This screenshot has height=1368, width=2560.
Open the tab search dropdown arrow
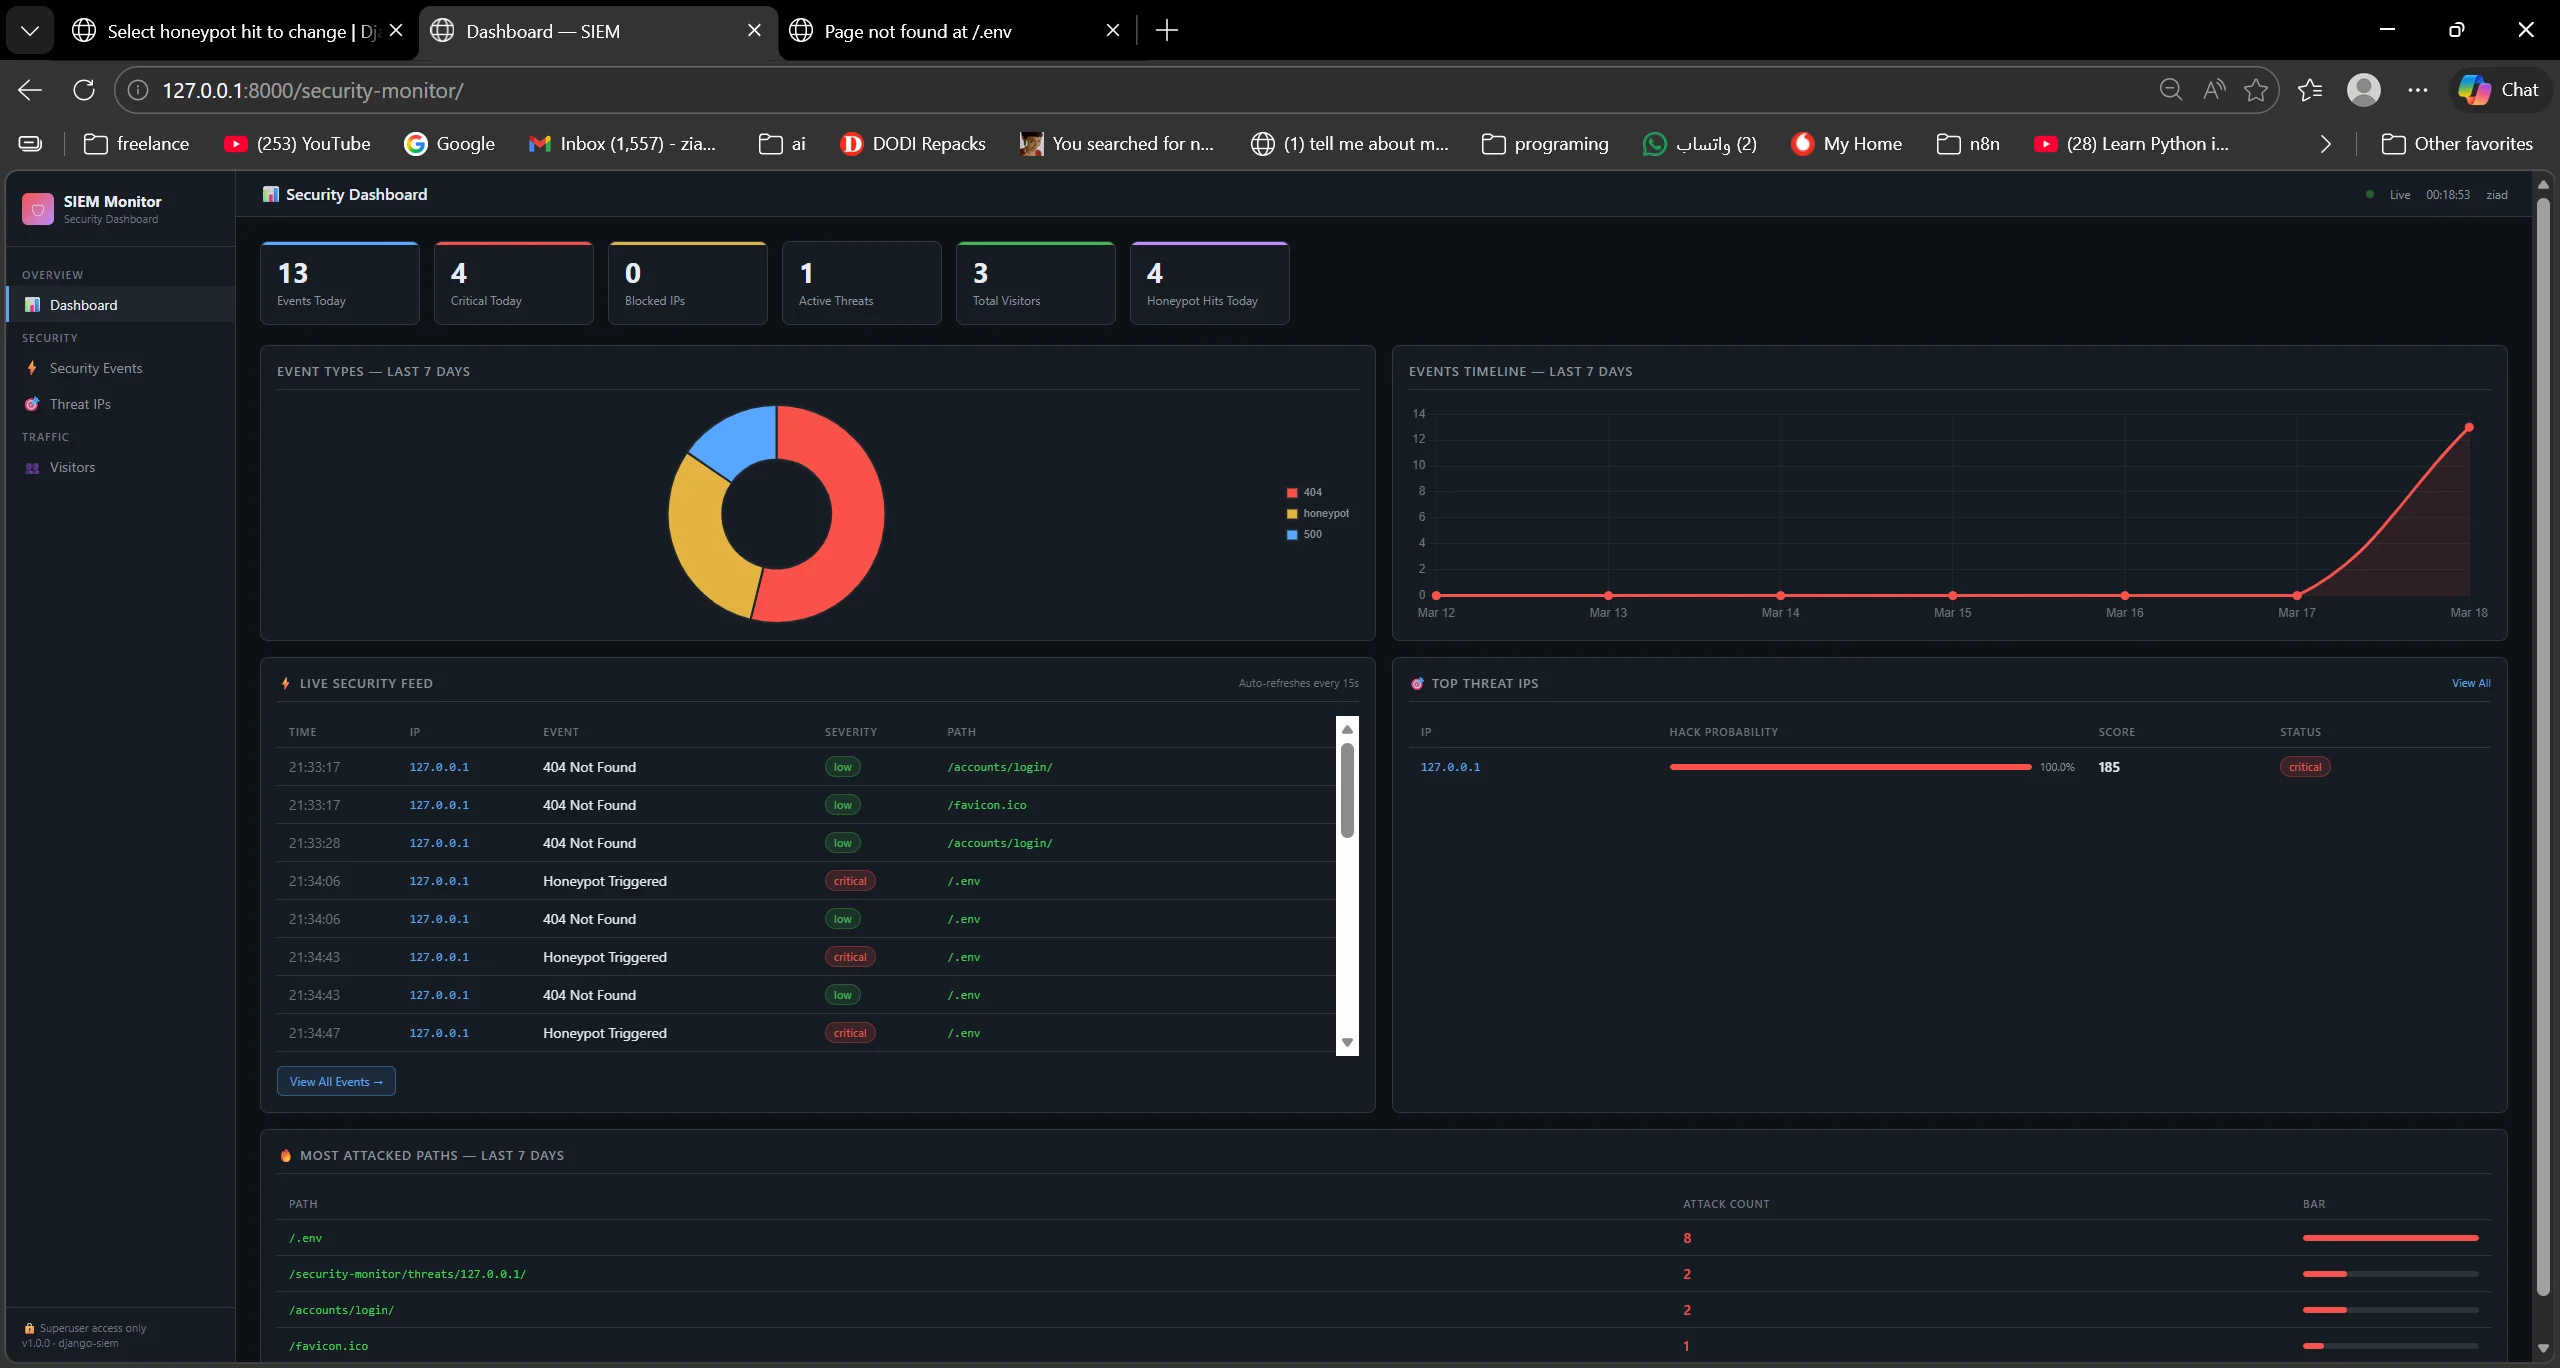pyautogui.click(x=30, y=31)
